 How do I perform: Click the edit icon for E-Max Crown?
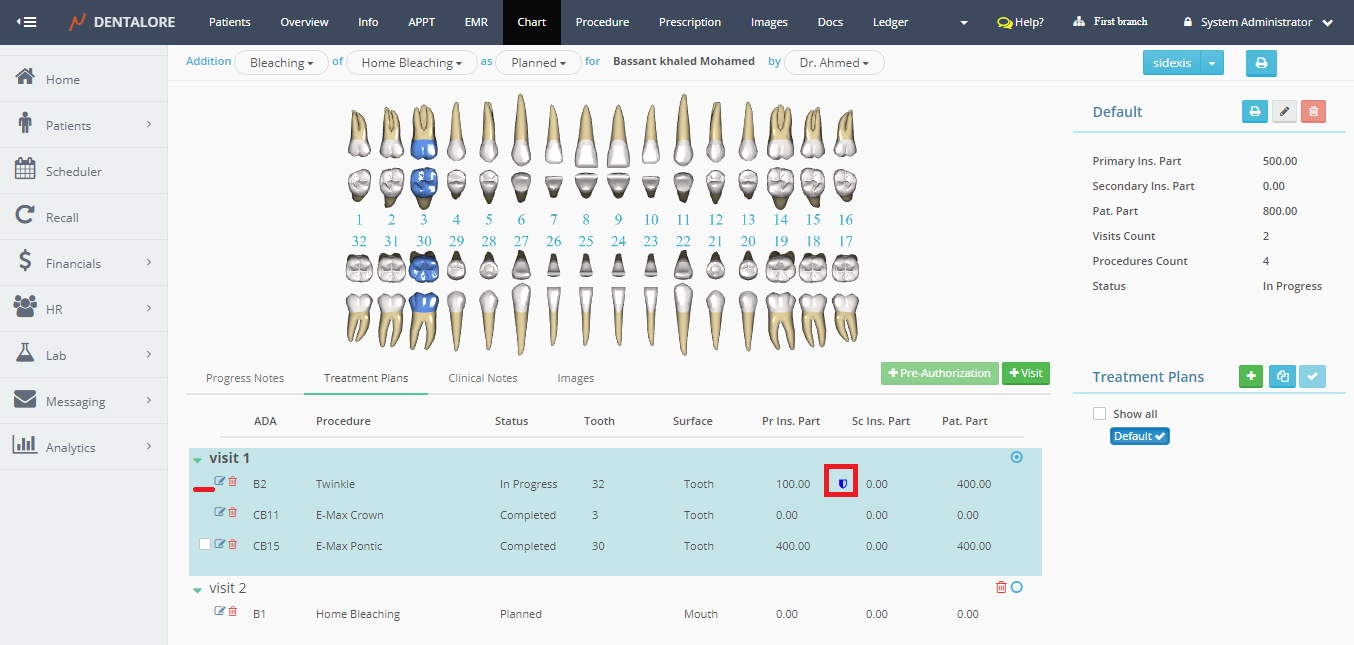tap(220, 513)
